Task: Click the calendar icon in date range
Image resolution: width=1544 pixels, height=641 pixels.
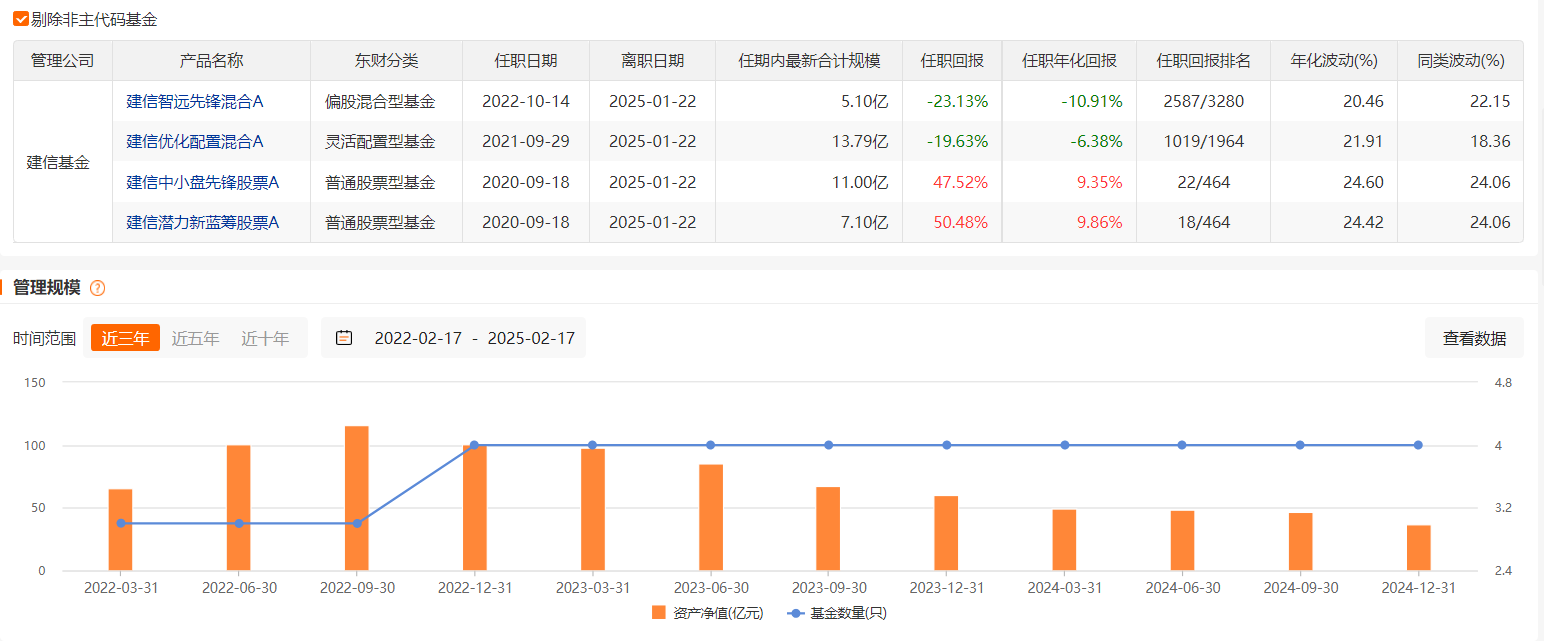Action: (x=344, y=338)
